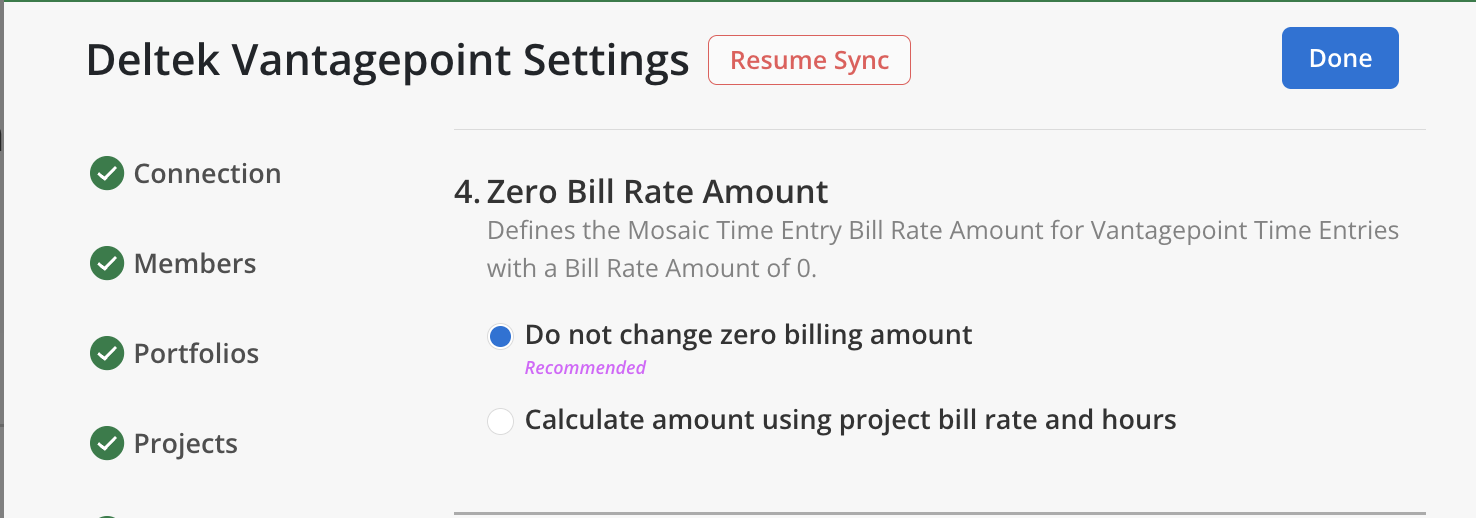Image resolution: width=1476 pixels, height=518 pixels.
Task: Switch to the Projects settings section
Action: tap(186, 444)
